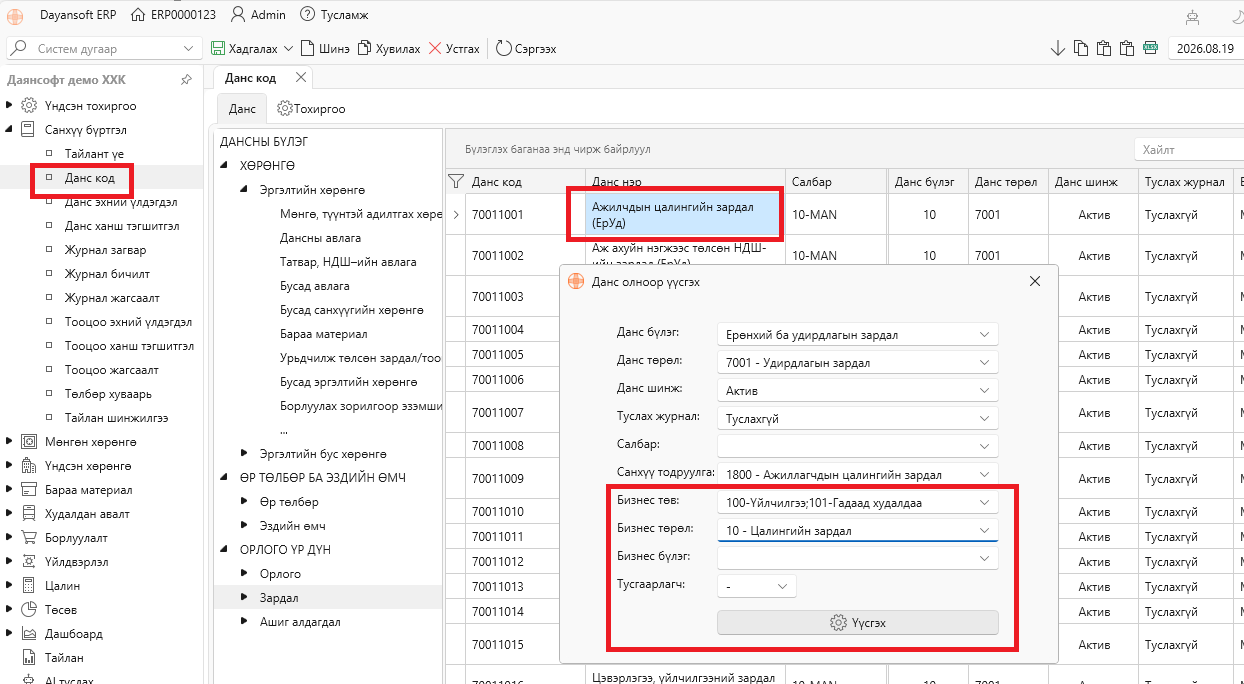Click the grid filter funnel icon
The image size is (1244, 684).
[x=456, y=181]
